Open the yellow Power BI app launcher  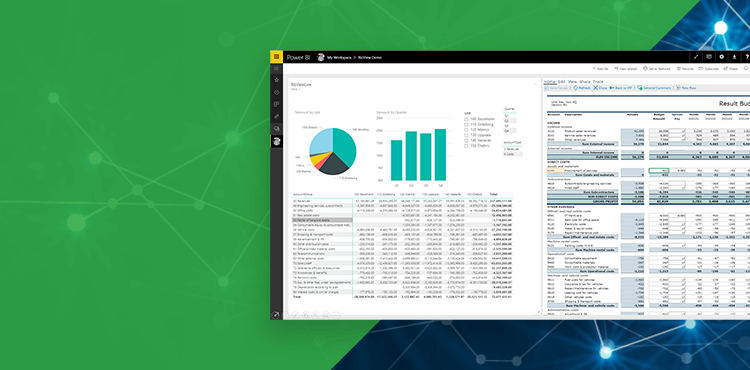[x=276, y=57]
